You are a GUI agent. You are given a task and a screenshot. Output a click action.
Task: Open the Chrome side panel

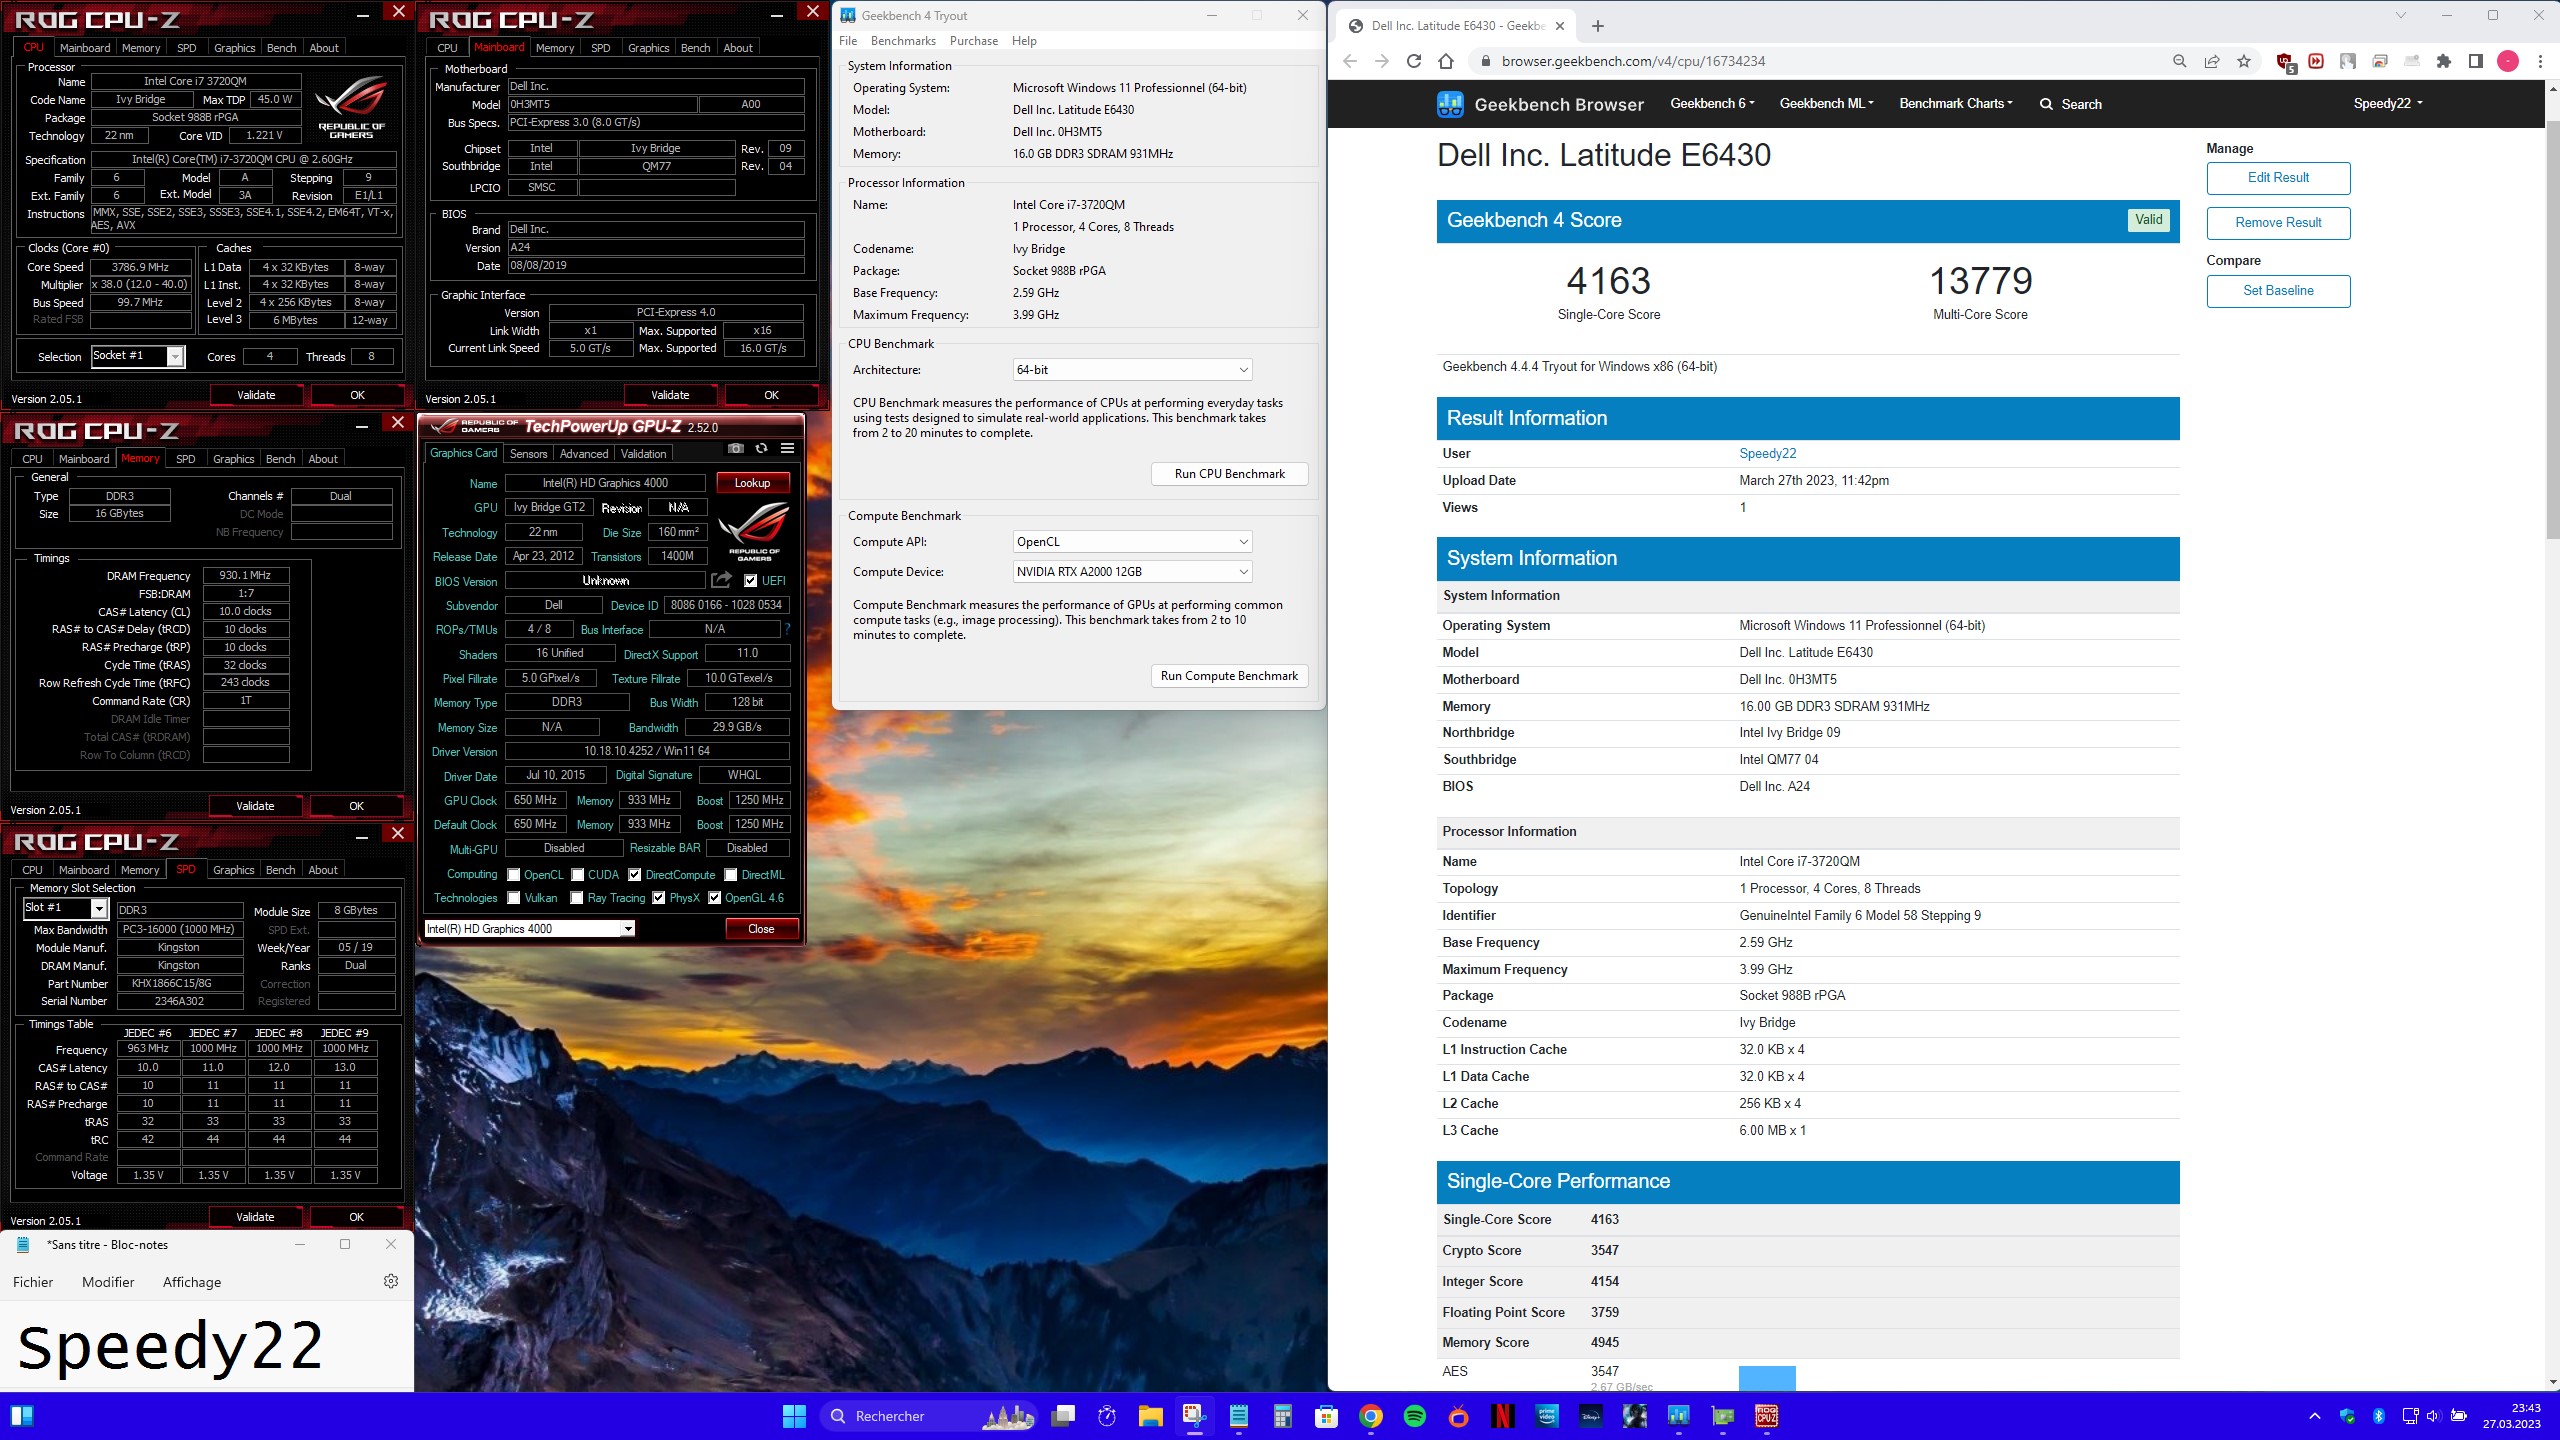coord(2476,61)
